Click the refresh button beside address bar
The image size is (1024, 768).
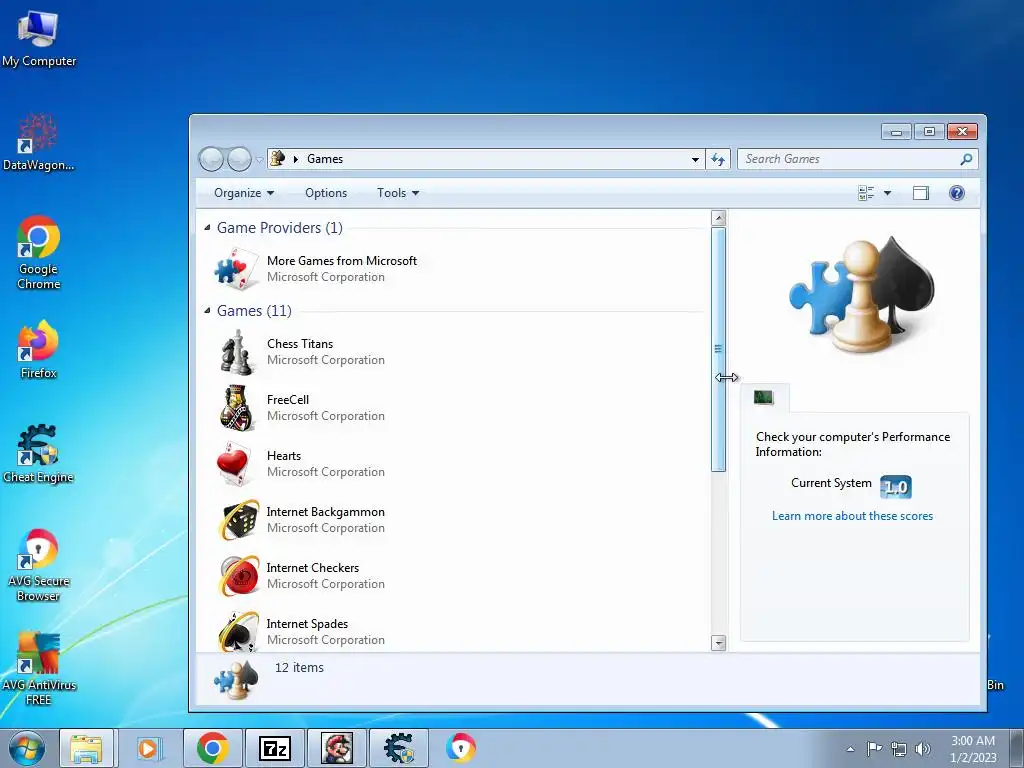tap(718, 159)
